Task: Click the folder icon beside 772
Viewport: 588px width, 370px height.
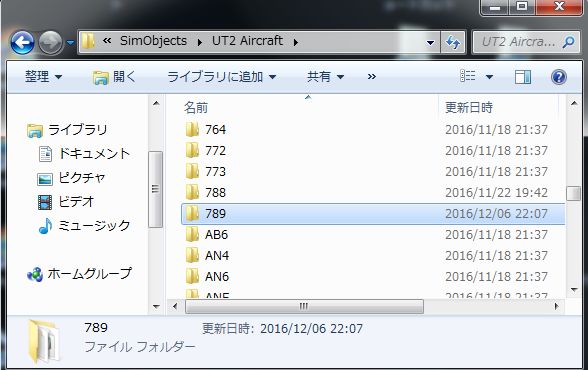Action: pyautogui.click(x=192, y=150)
